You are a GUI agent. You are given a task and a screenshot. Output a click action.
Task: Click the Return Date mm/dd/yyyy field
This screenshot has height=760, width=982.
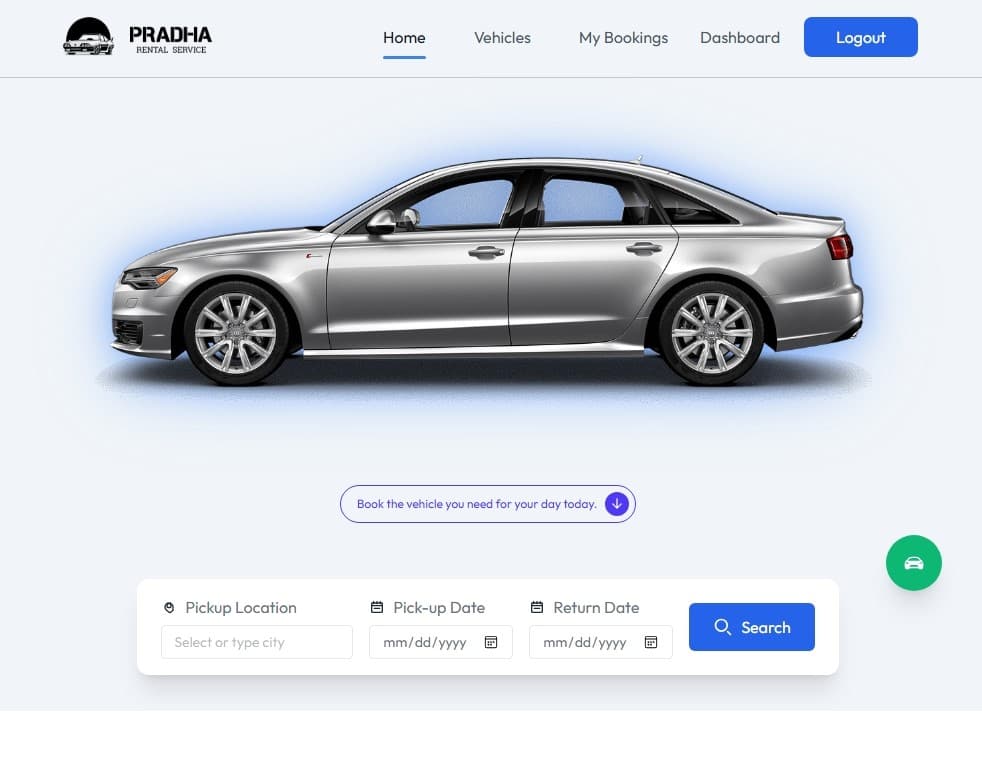pyautogui.click(x=601, y=642)
